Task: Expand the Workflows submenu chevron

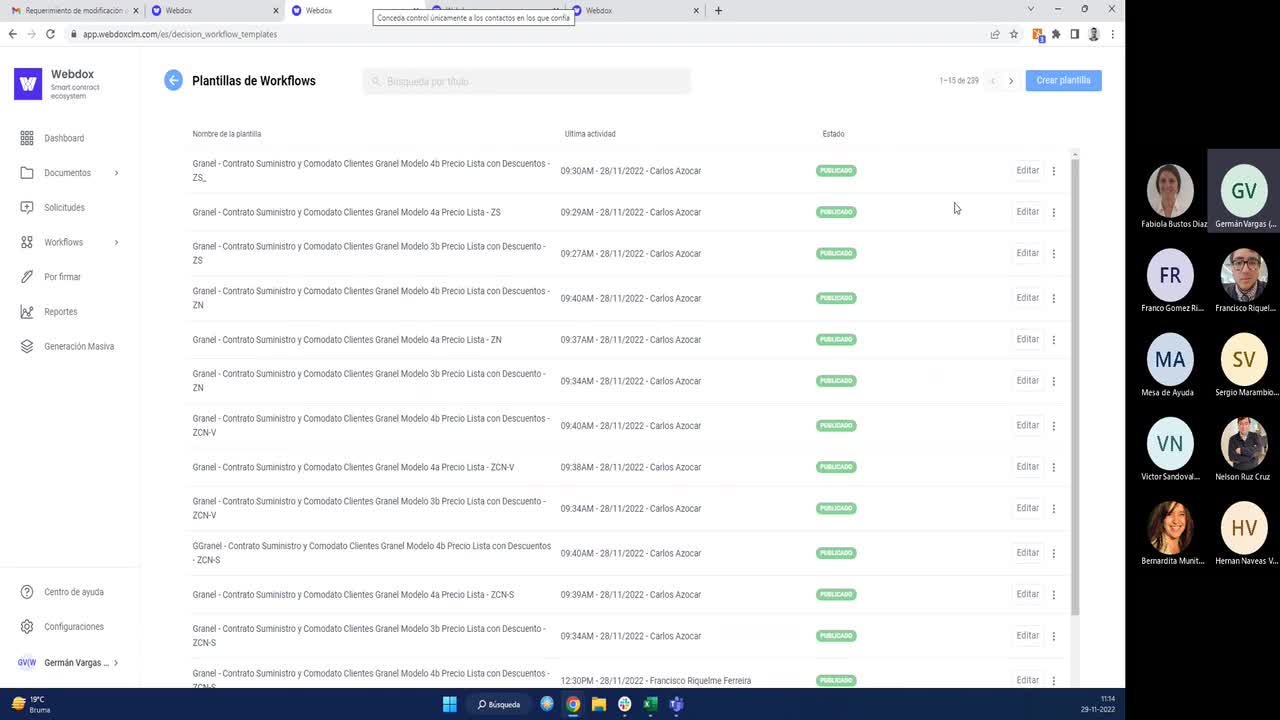Action: point(116,242)
